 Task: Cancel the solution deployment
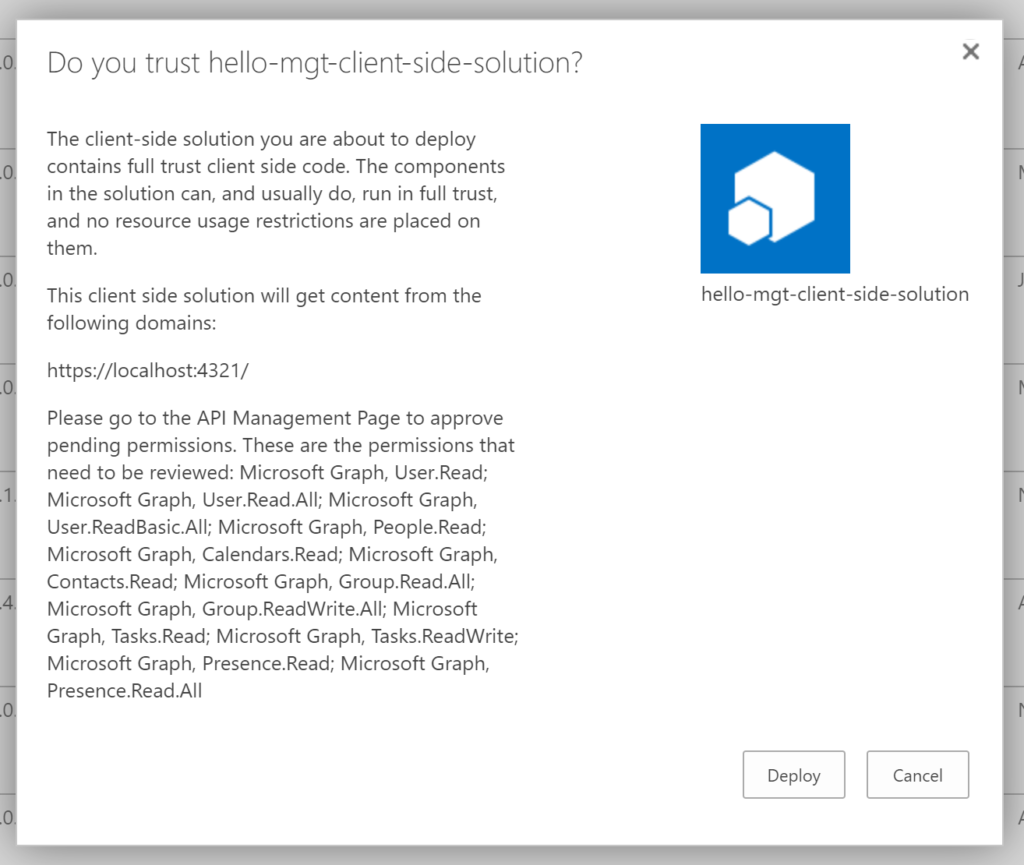point(917,775)
